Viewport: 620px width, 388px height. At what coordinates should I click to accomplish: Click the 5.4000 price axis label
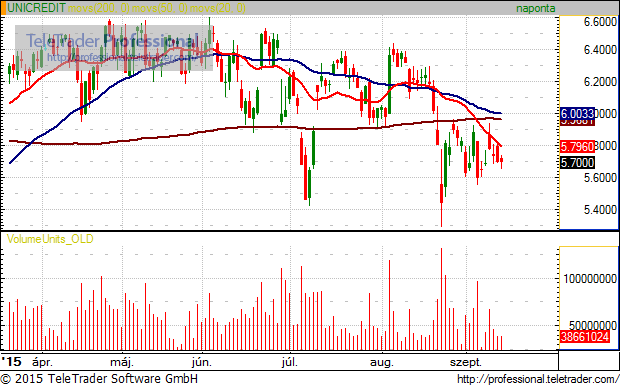(x=600, y=210)
